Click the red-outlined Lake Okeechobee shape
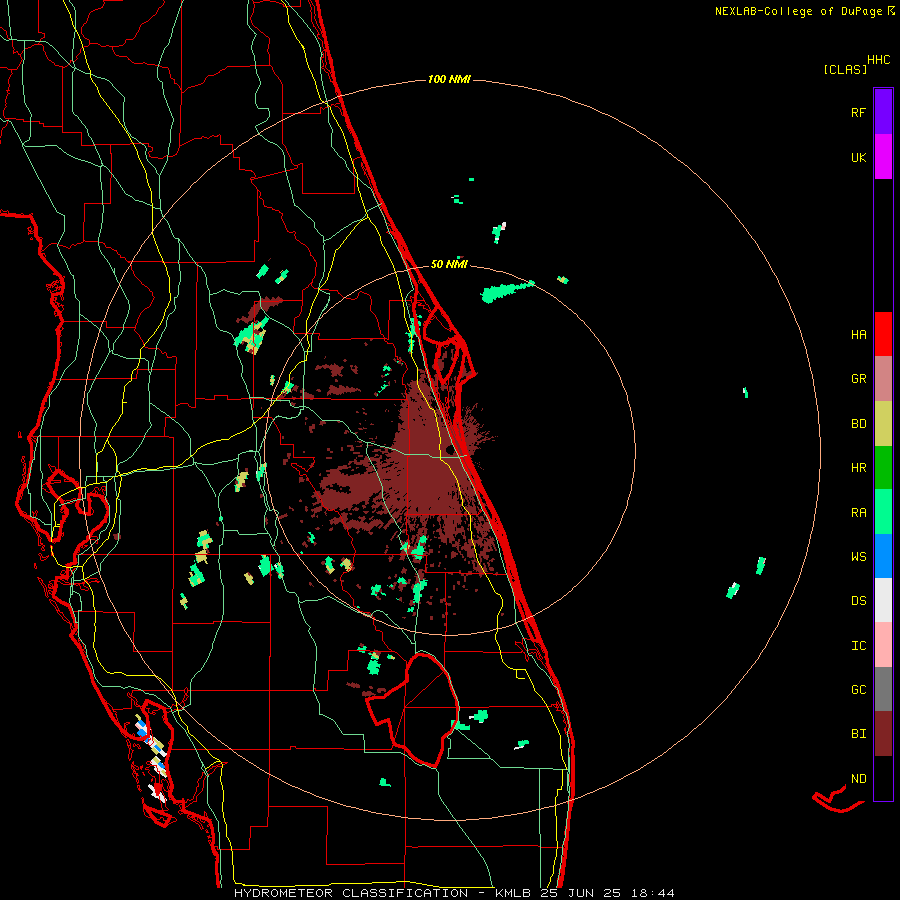 coord(414,710)
